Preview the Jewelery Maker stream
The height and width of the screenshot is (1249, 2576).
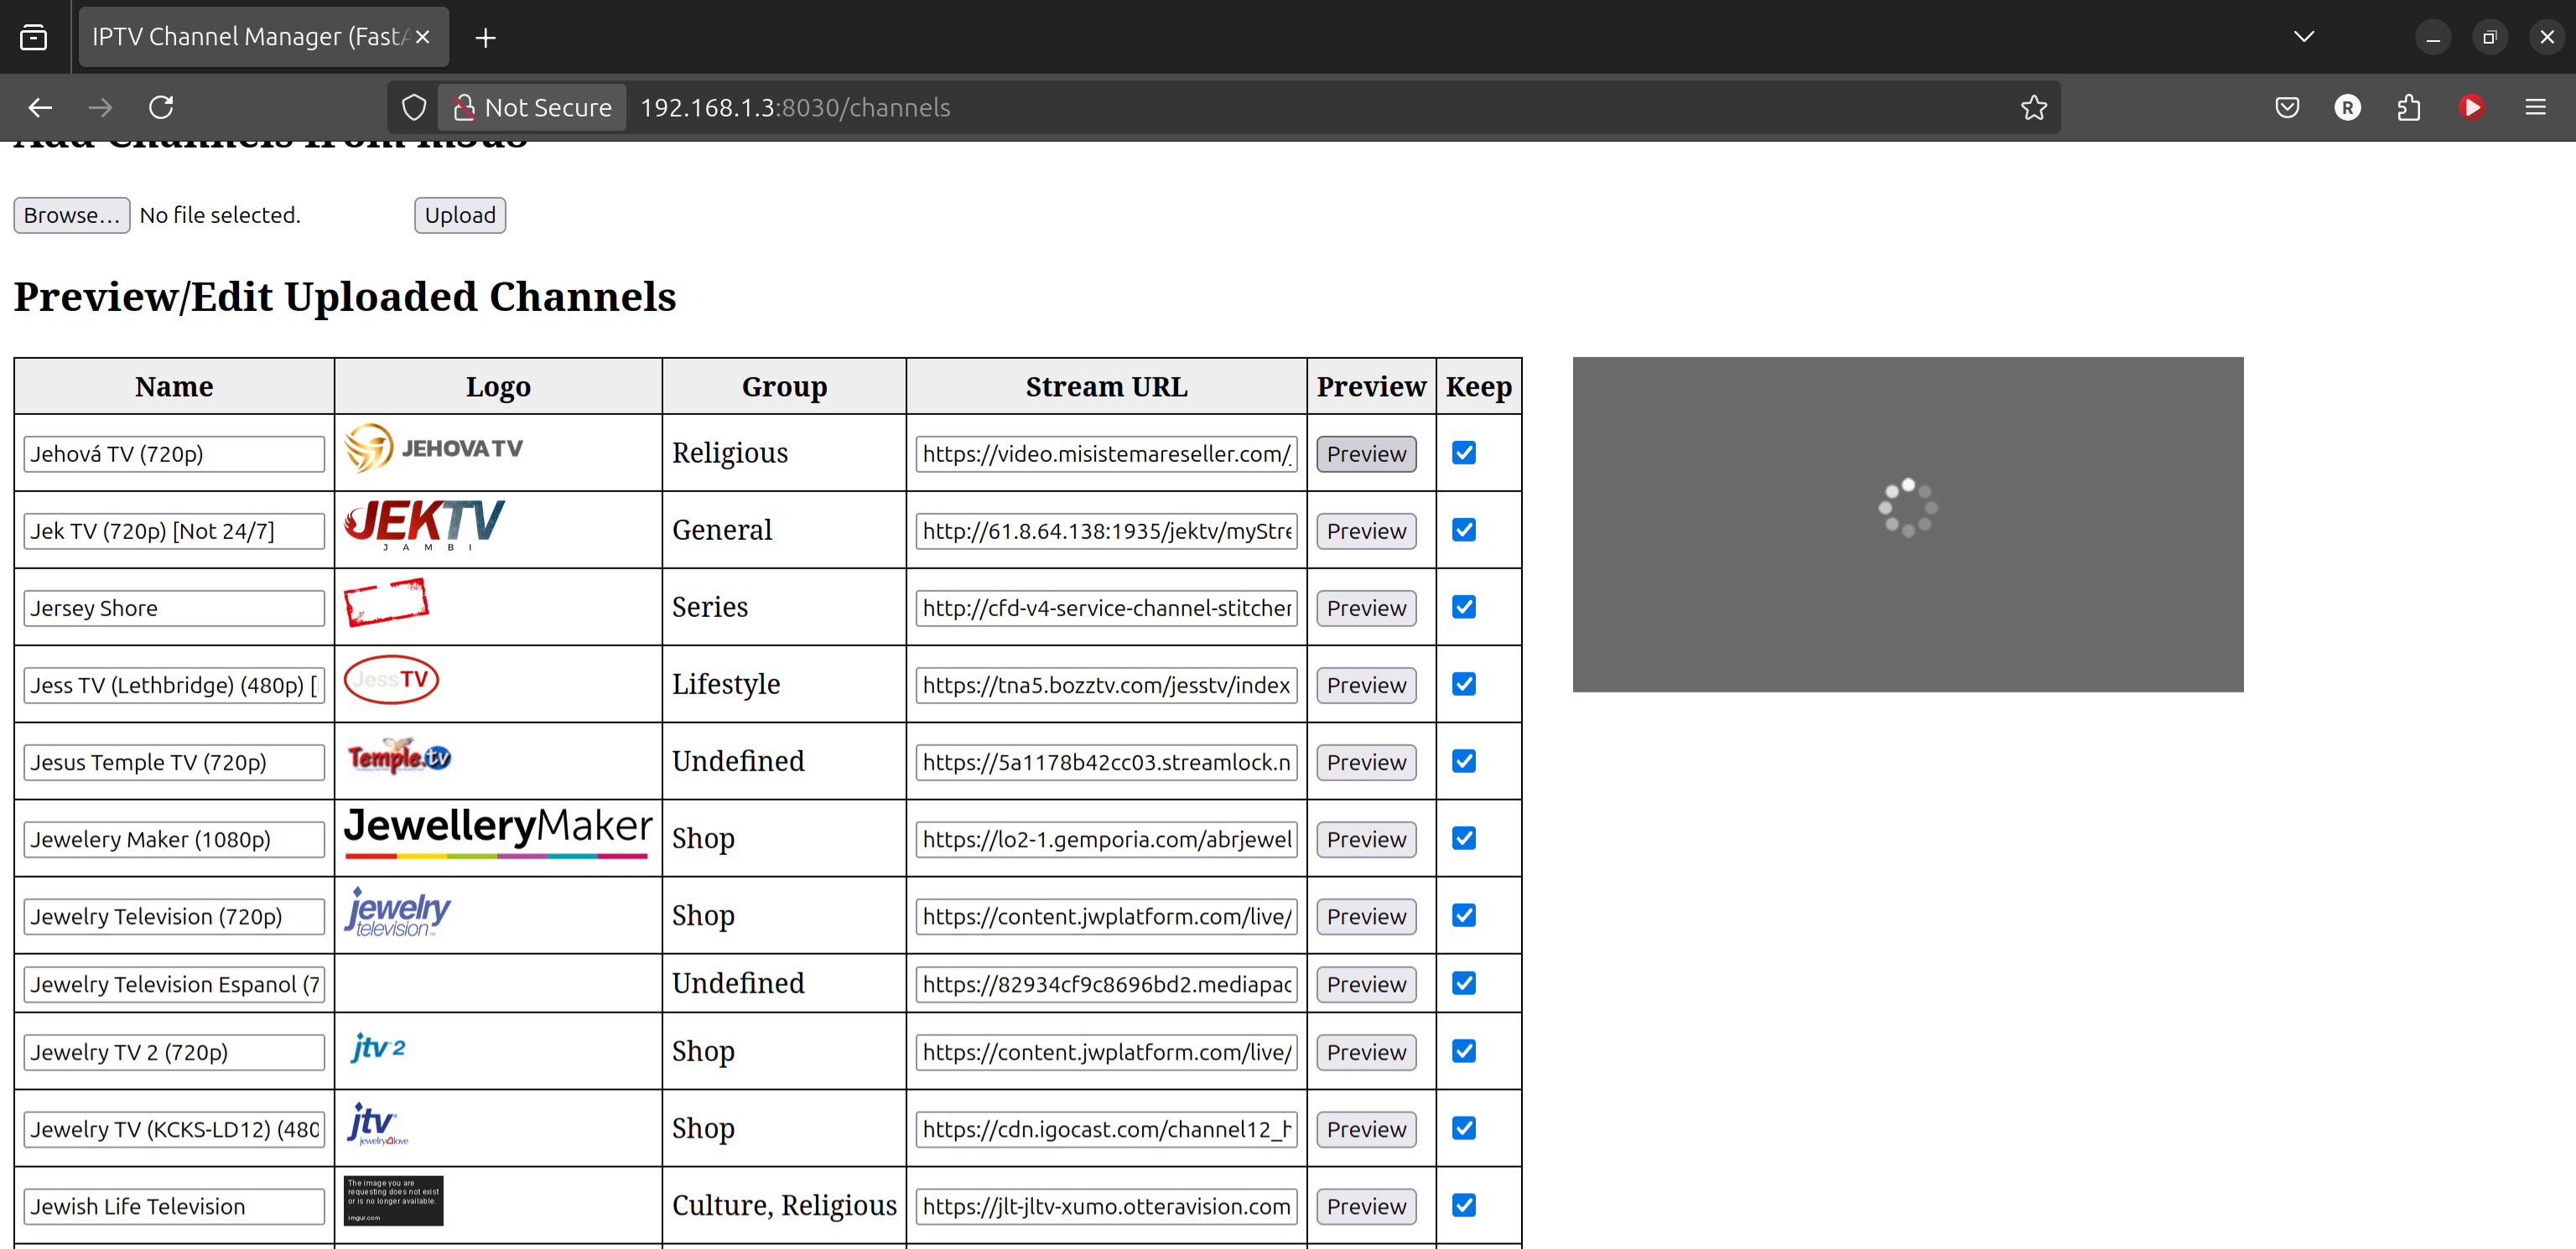tap(1366, 839)
